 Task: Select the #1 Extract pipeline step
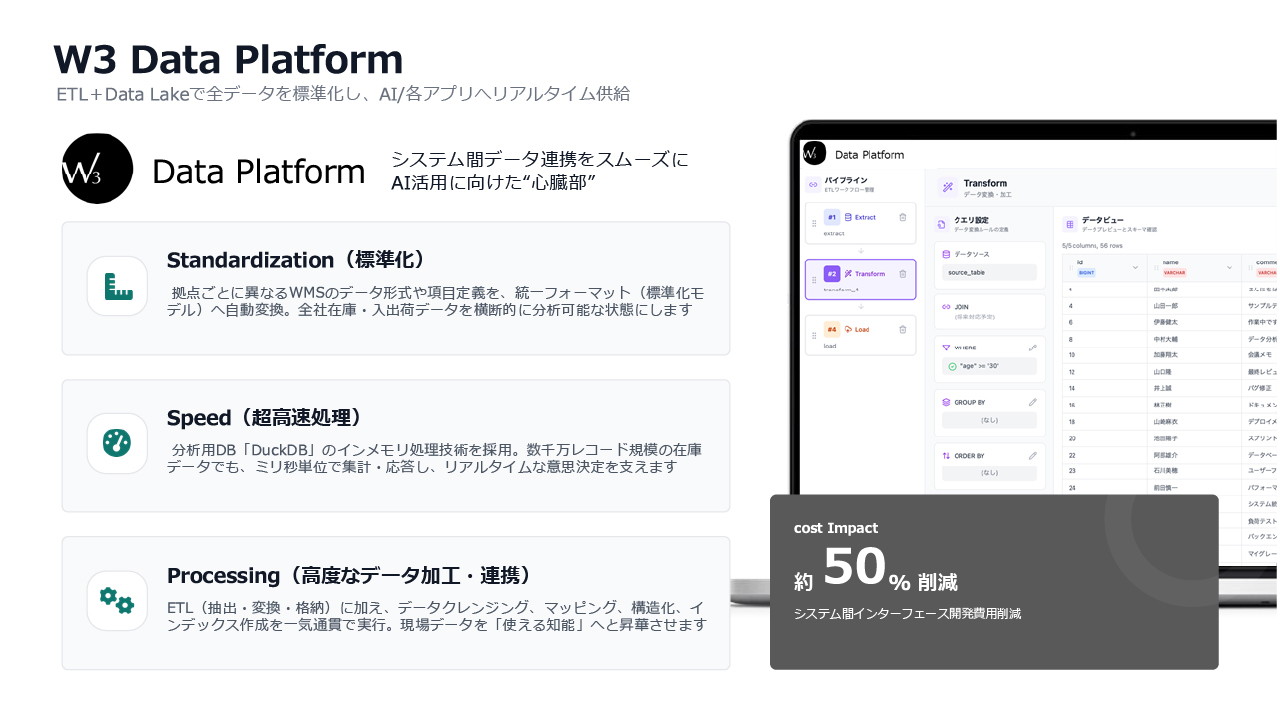(860, 223)
